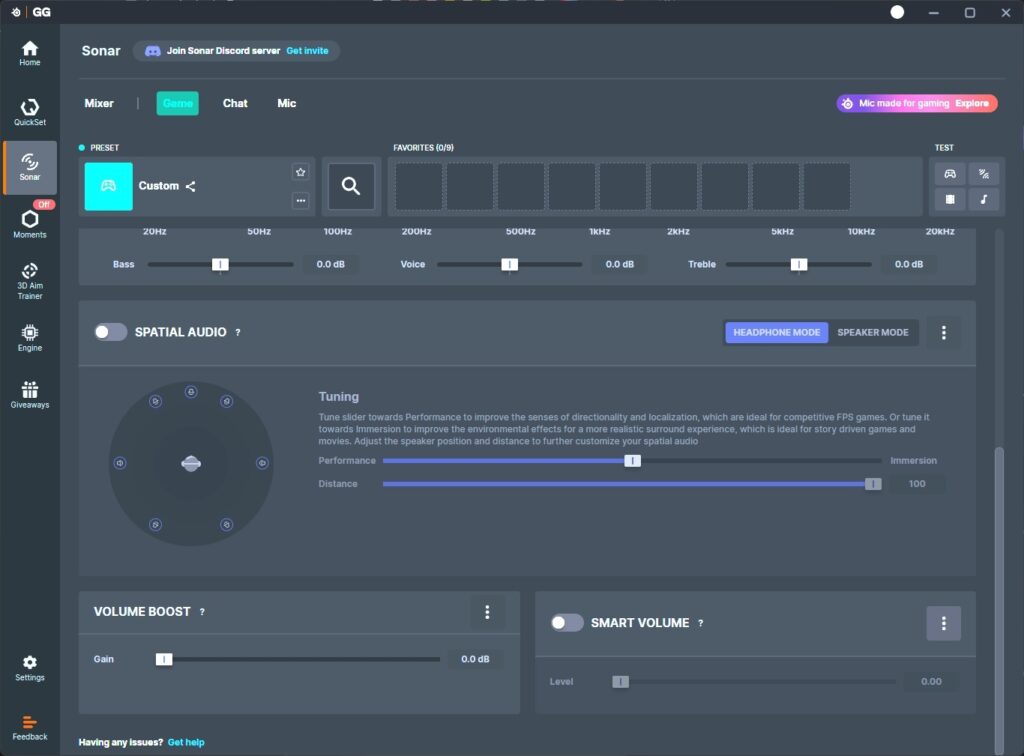Click the Gain 0.0 dB value field
The width and height of the screenshot is (1024, 756).
pyautogui.click(x=475, y=659)
